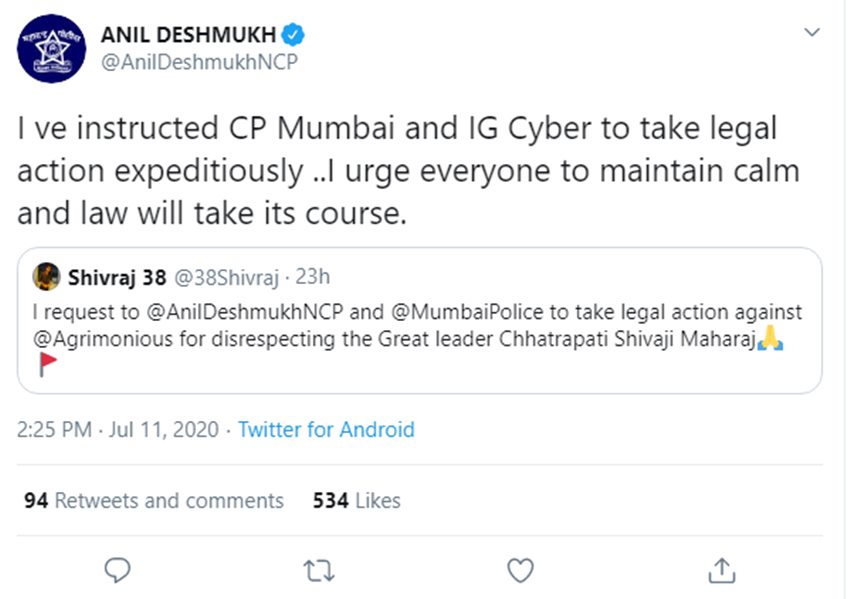Open the quoted tweet's 23h timestamp

(x=314, y=276)
